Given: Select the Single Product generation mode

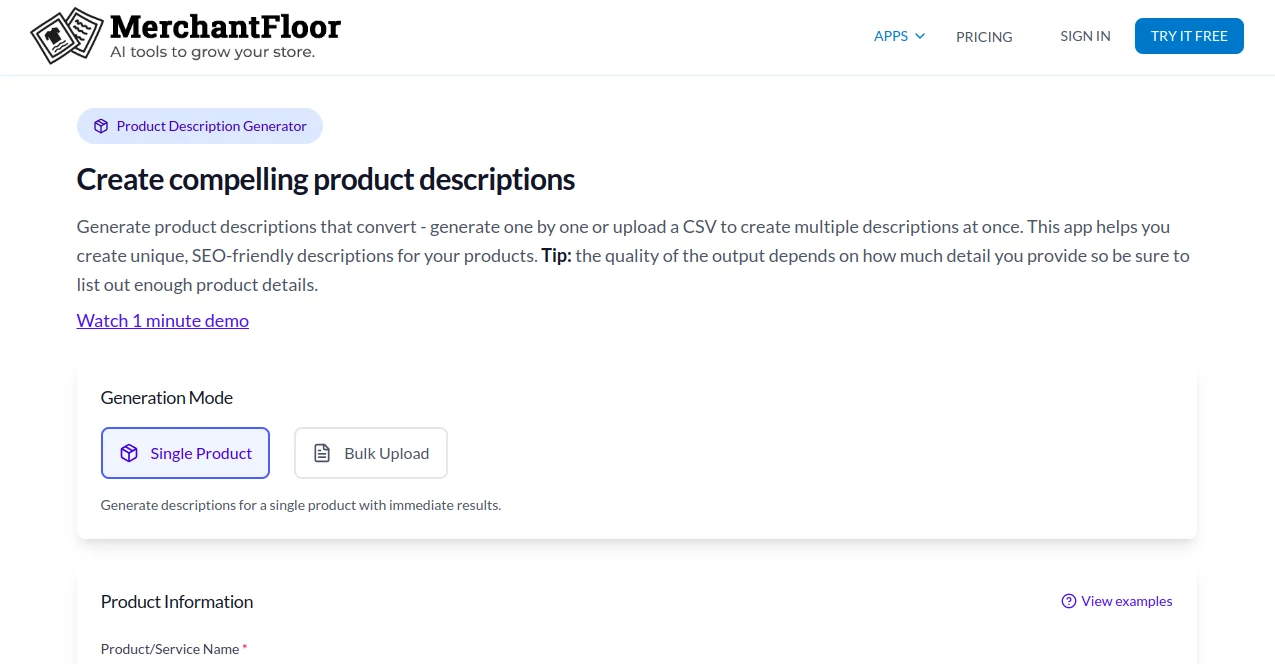Looking at the screenshot, I should [185, 453].
